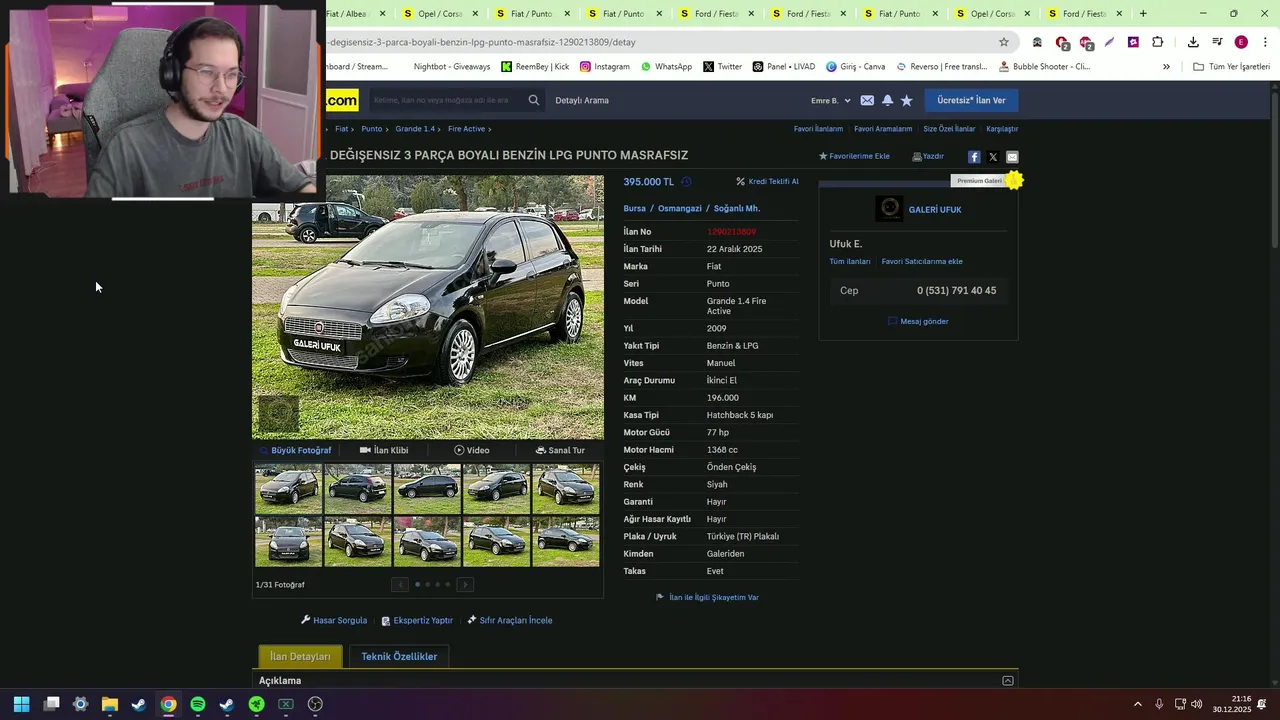
Task: Open Task View on the taskbar
Action: point(52,704)
